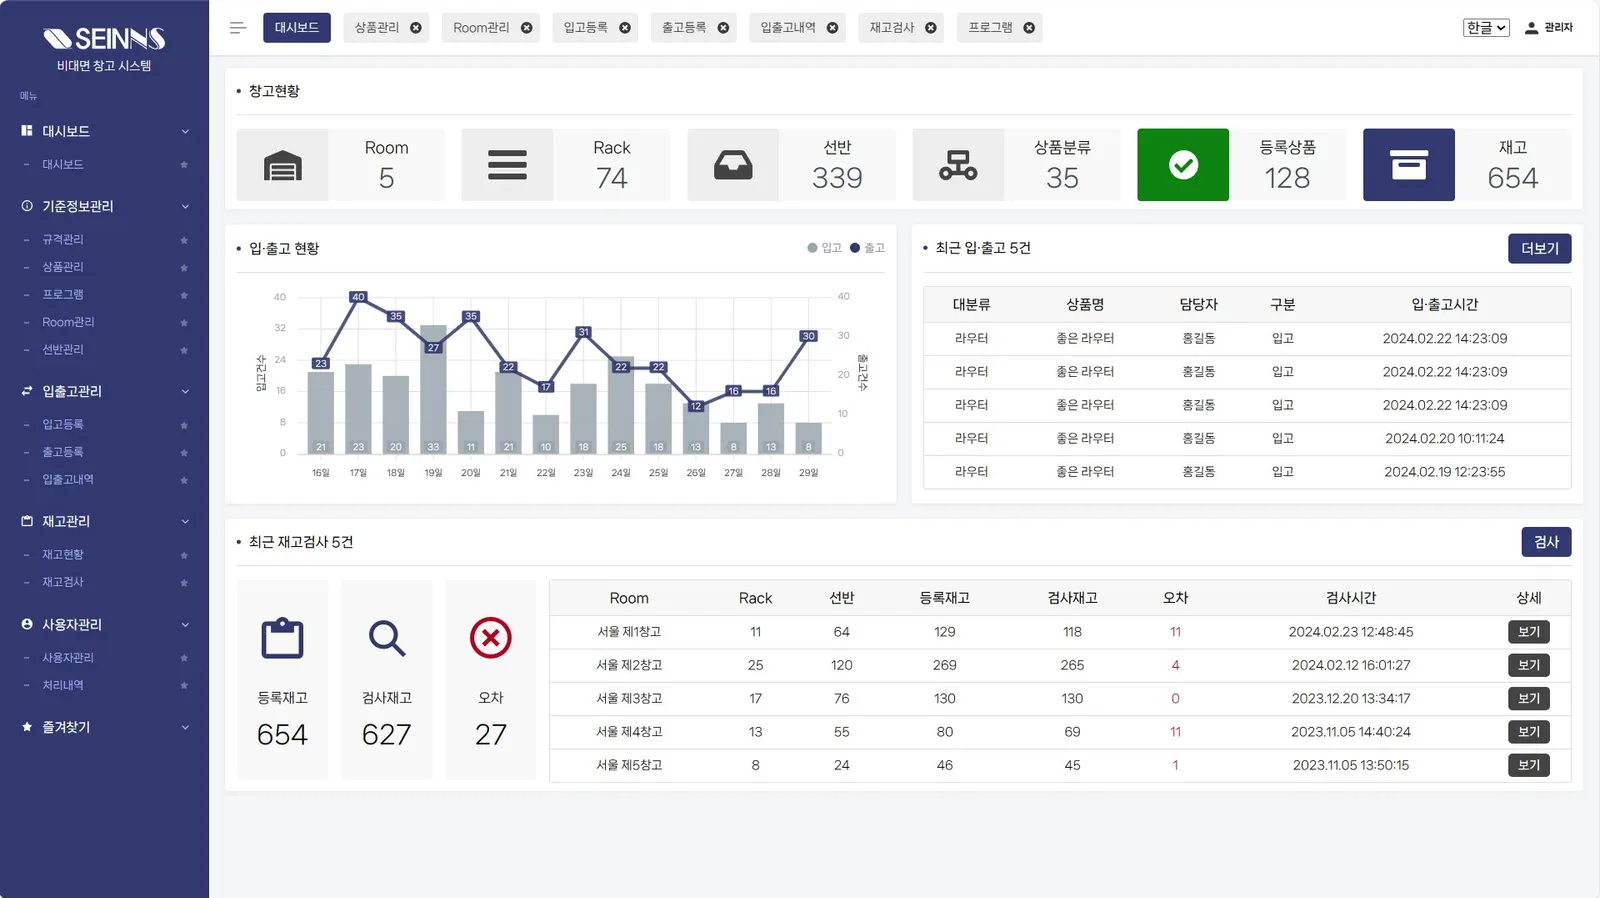Toggle favorite star for 처리내역 menu
The height and width of the screenshot is (898, 1600).
[x=184, y=686]
